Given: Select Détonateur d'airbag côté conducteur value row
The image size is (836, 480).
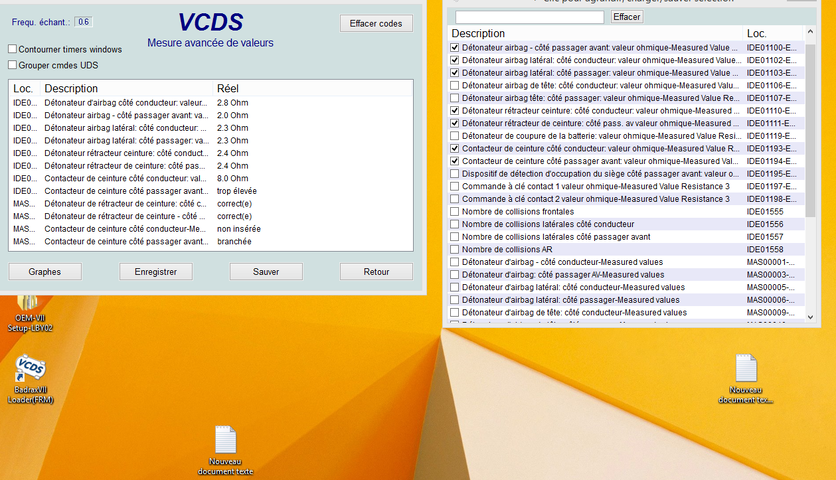Looking at the screenshot, I should pos(211,103).
